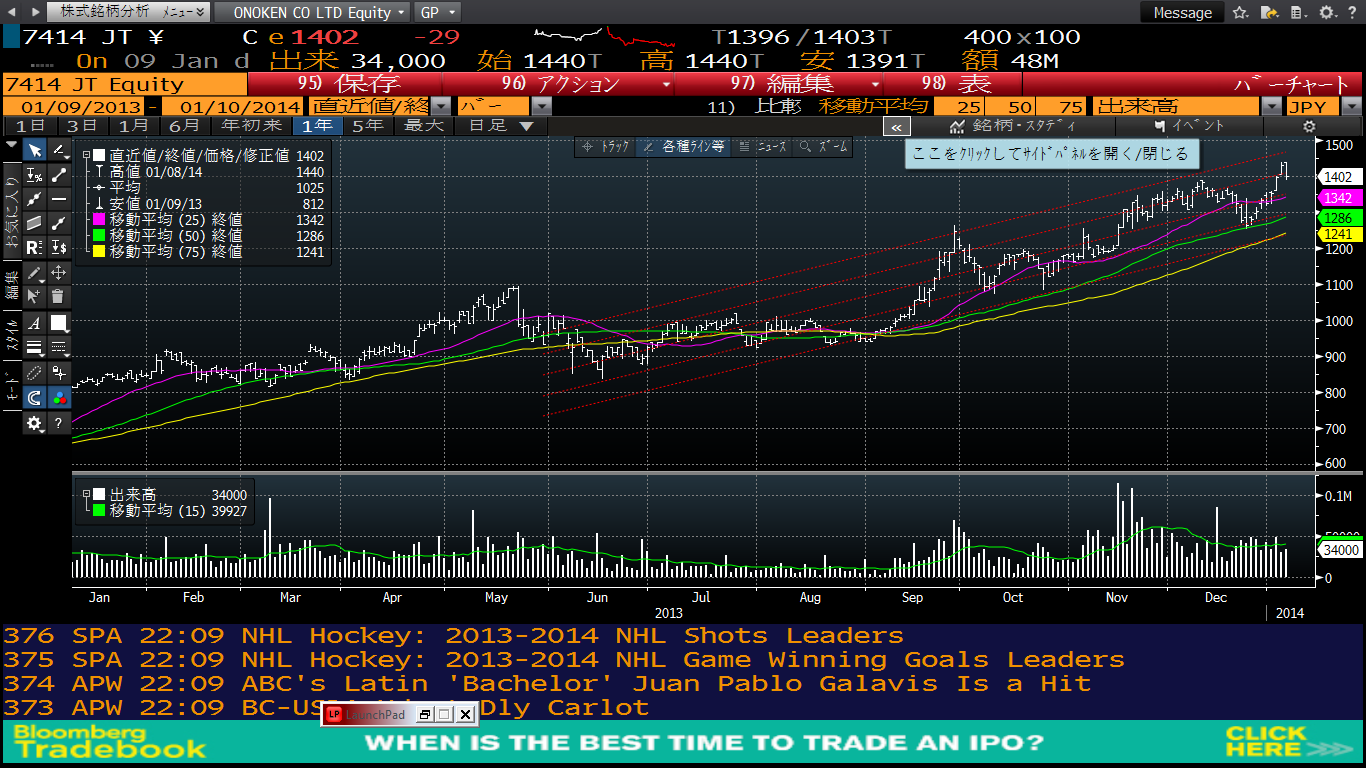Collapse the price legend tree box

point(86,156)
